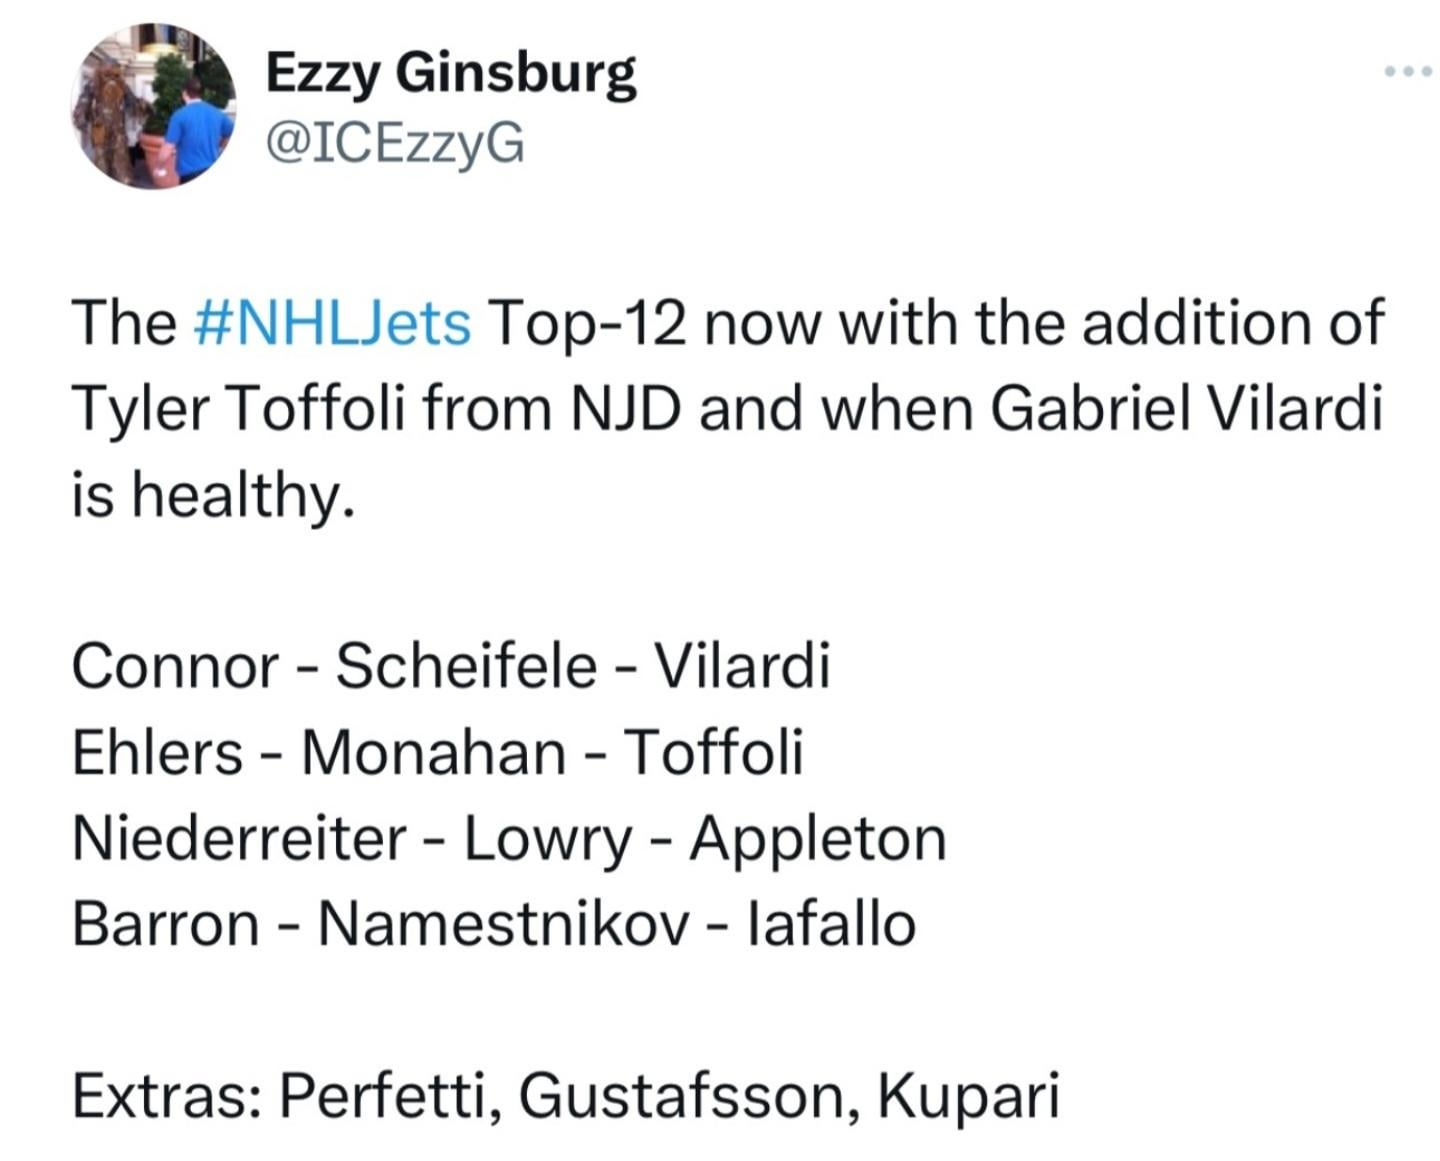Click Scheifele in the first line
Image resolution: width=1440 pixels, height=1161 pixels.
tap(466, 666)
